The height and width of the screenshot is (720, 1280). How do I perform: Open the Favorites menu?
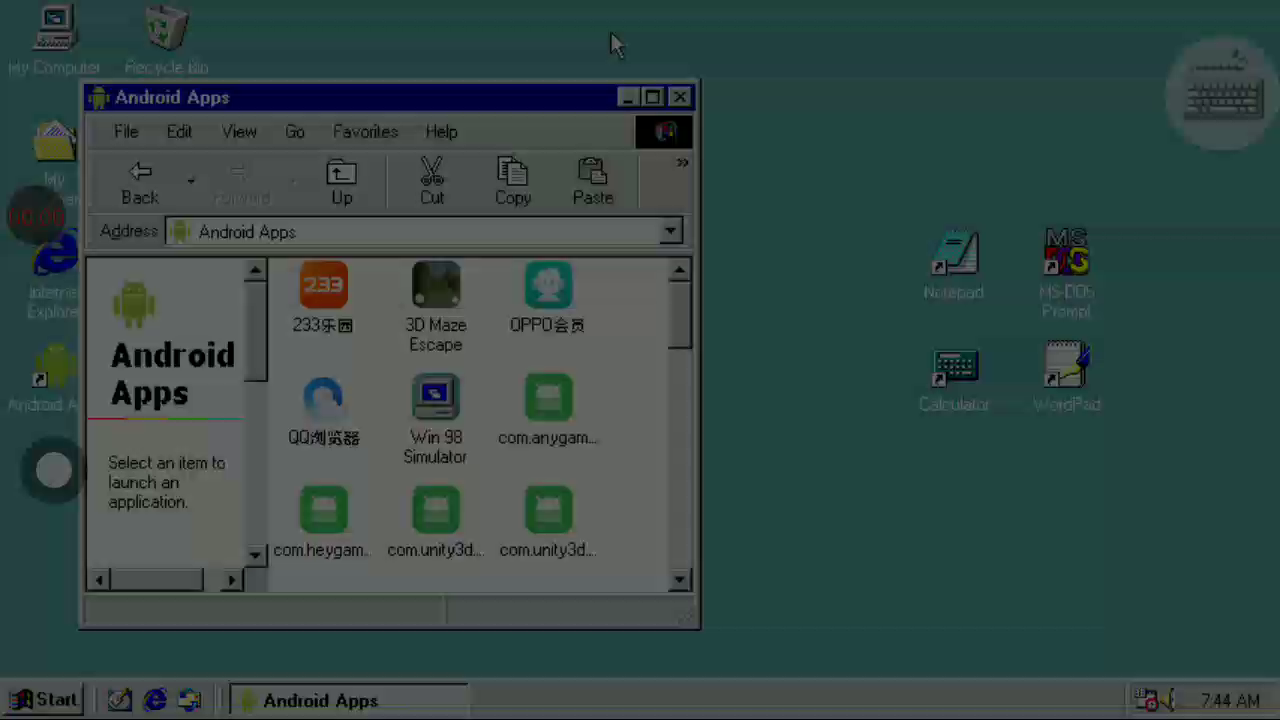(365, 132)
